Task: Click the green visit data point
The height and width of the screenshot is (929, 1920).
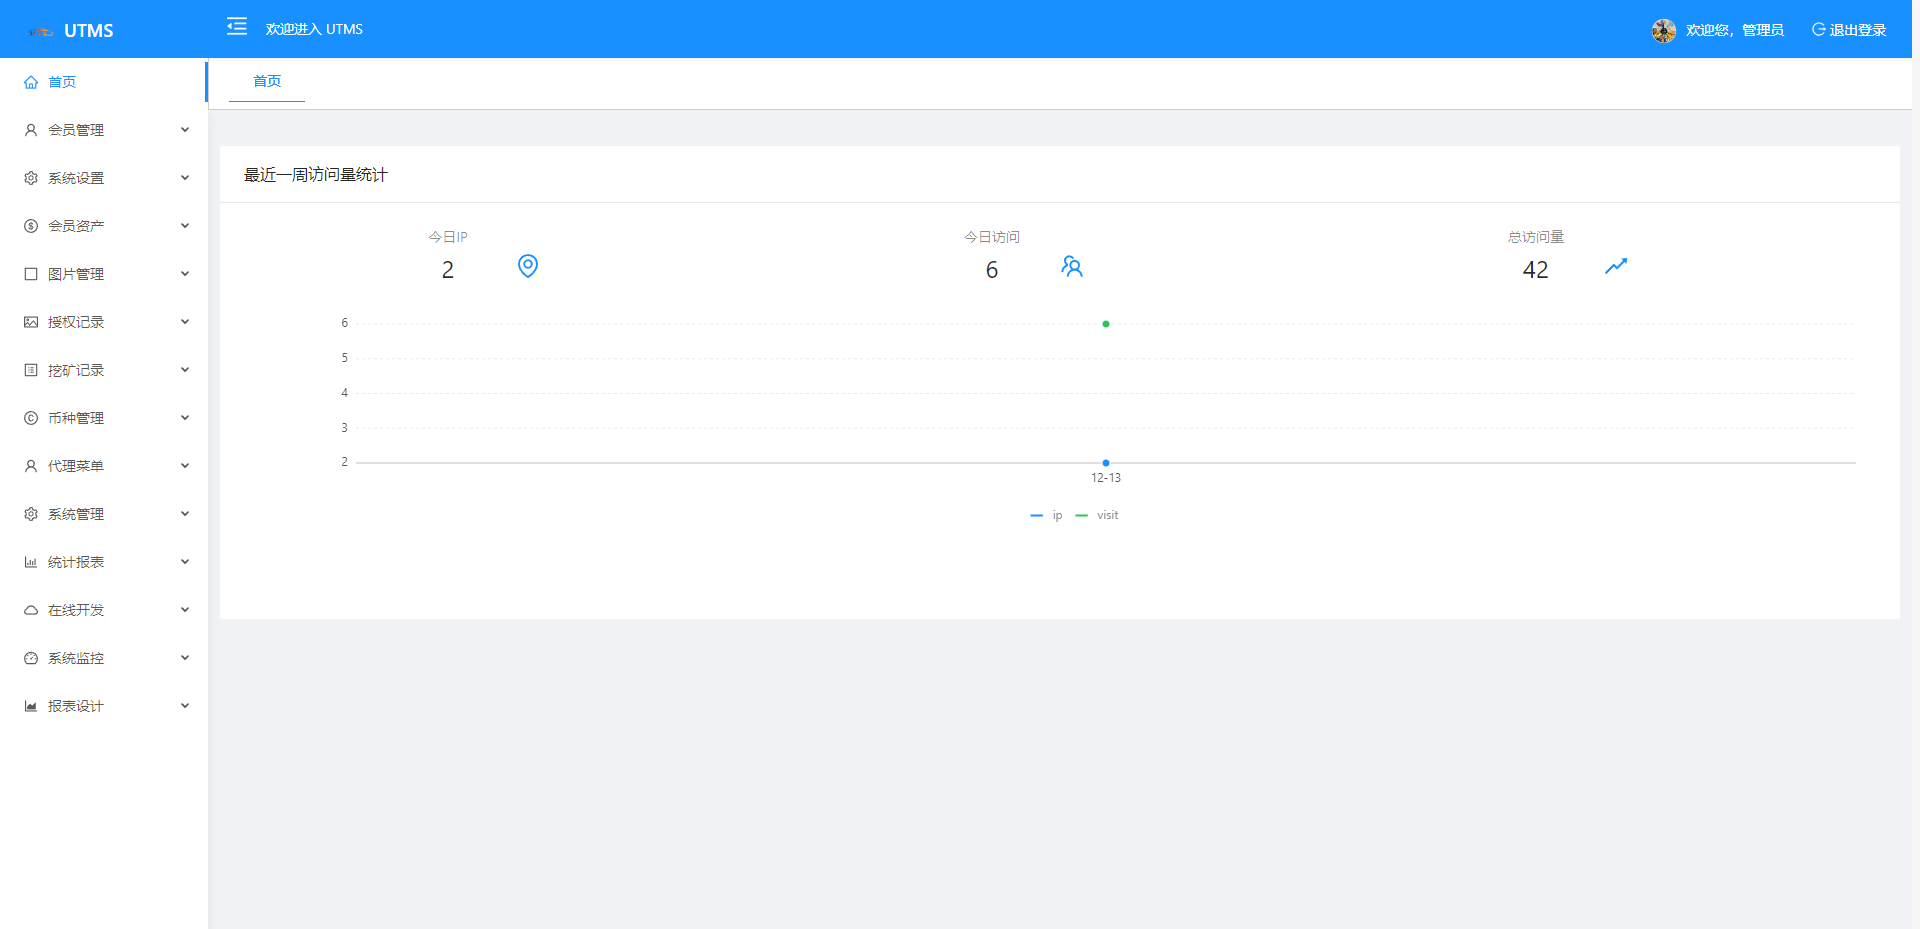Action: click(1106, 324)
